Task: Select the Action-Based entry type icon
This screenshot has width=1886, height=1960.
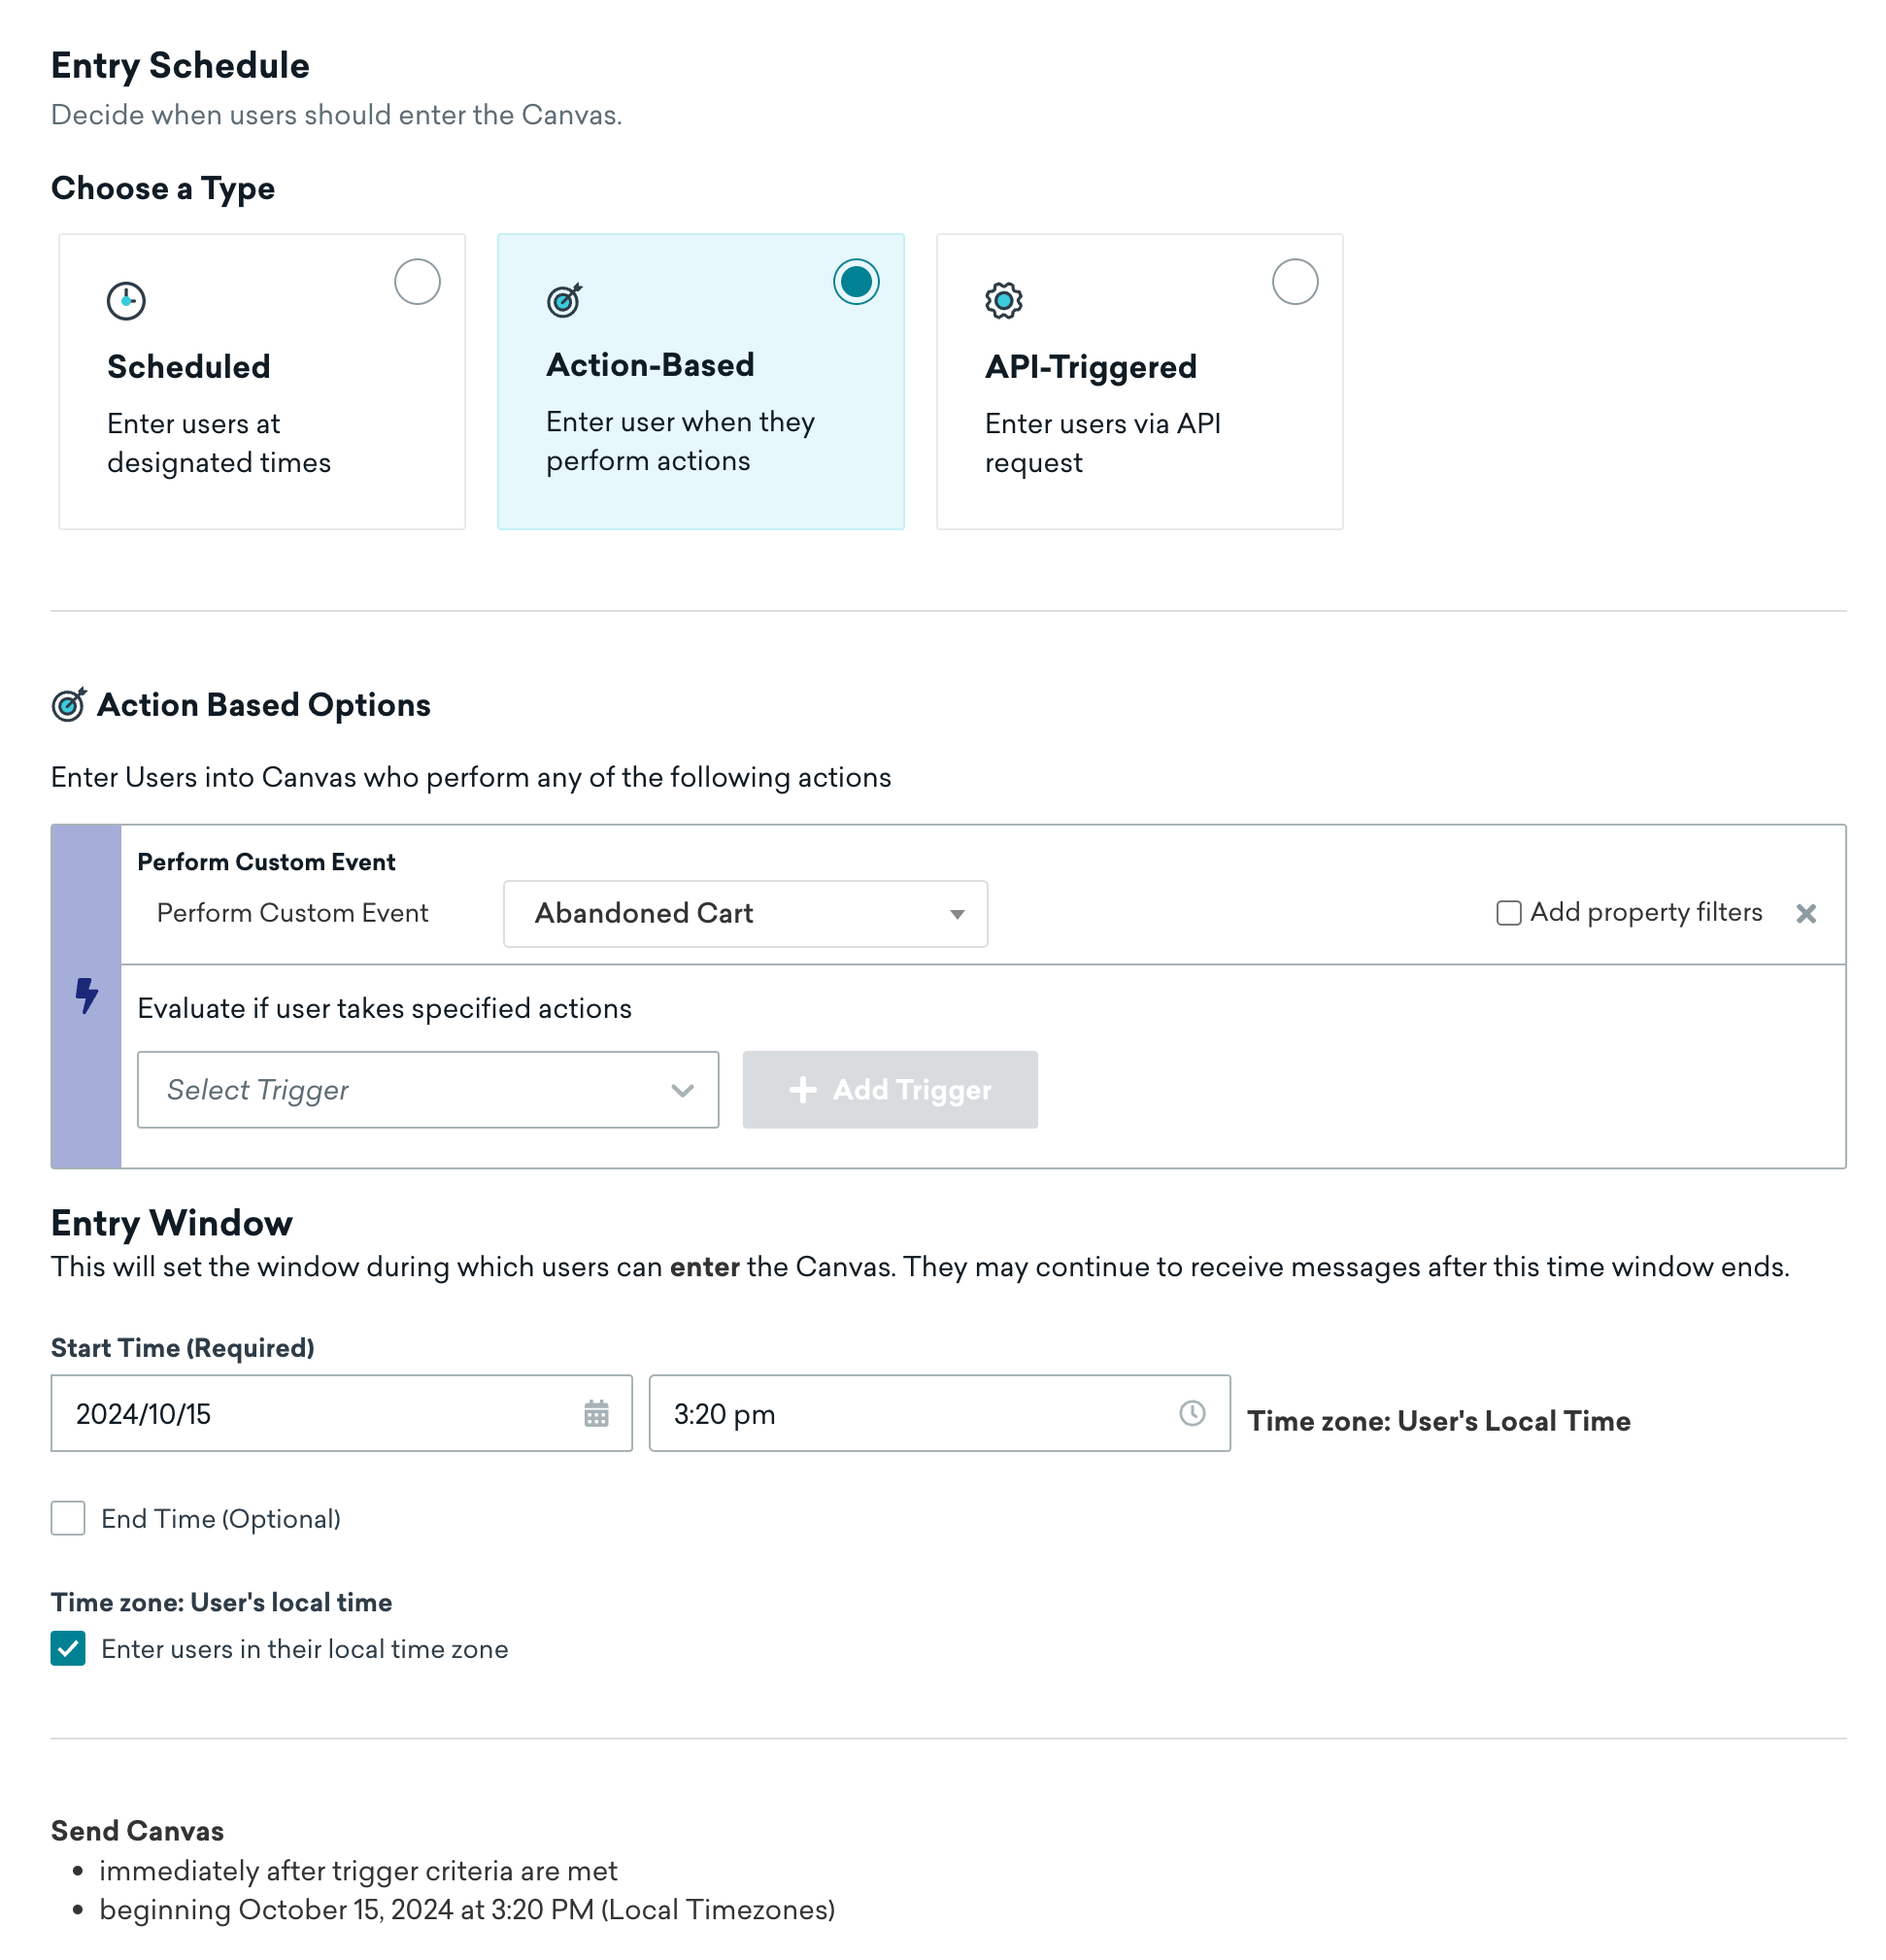Action: (x=563, y=299)
